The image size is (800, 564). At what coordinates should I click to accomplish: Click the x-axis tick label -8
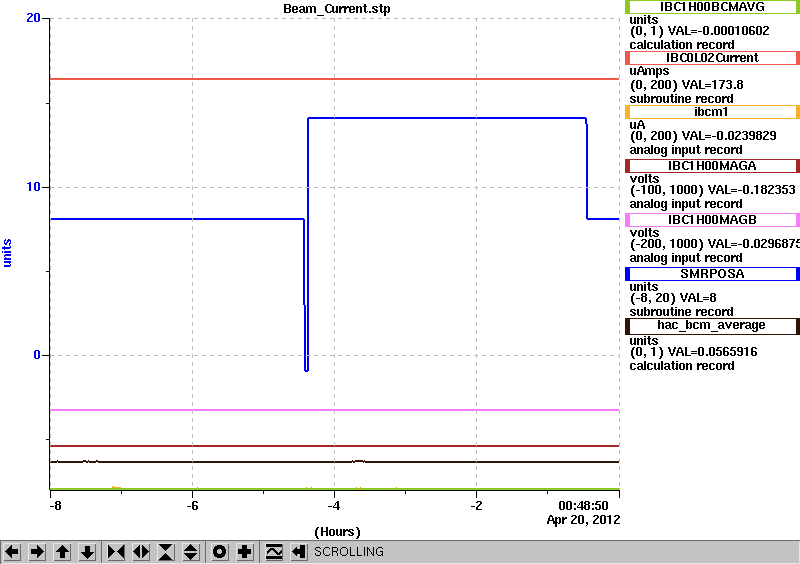pos(55,506)
